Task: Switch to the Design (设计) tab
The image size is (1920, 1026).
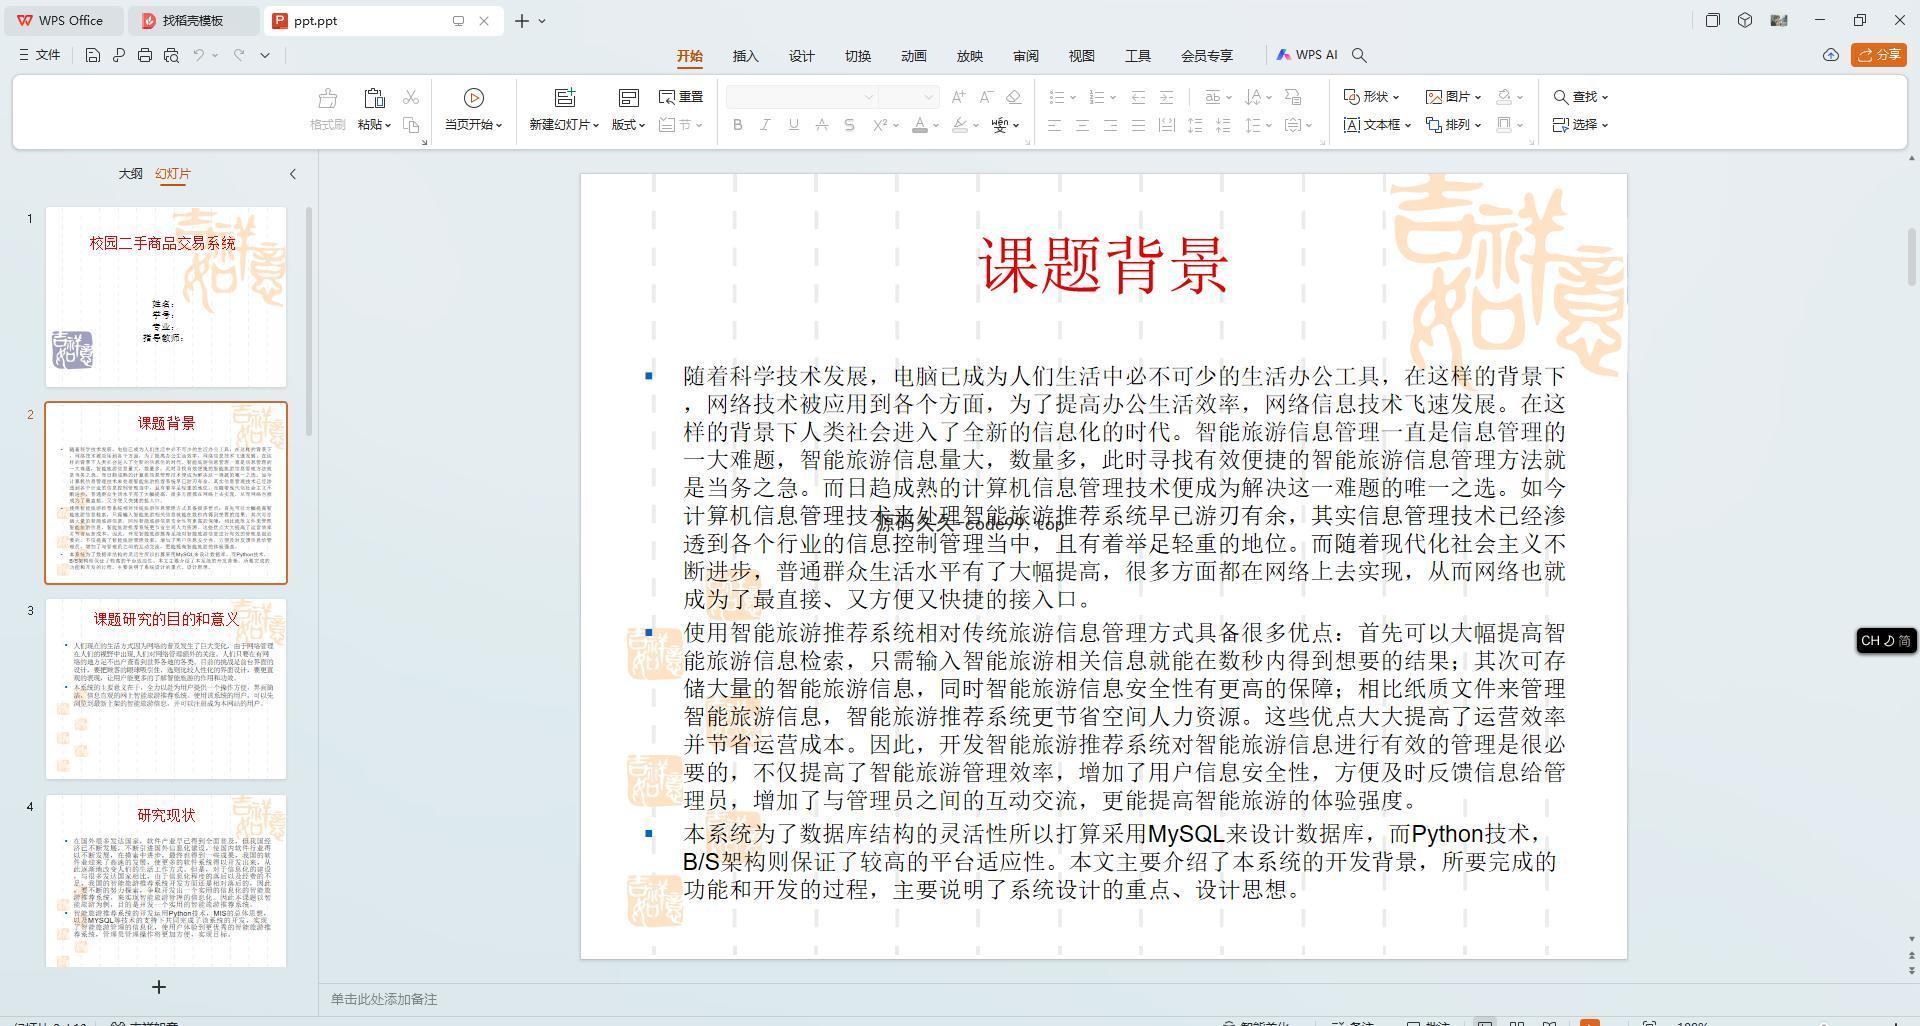Action: tap(802, 56)
